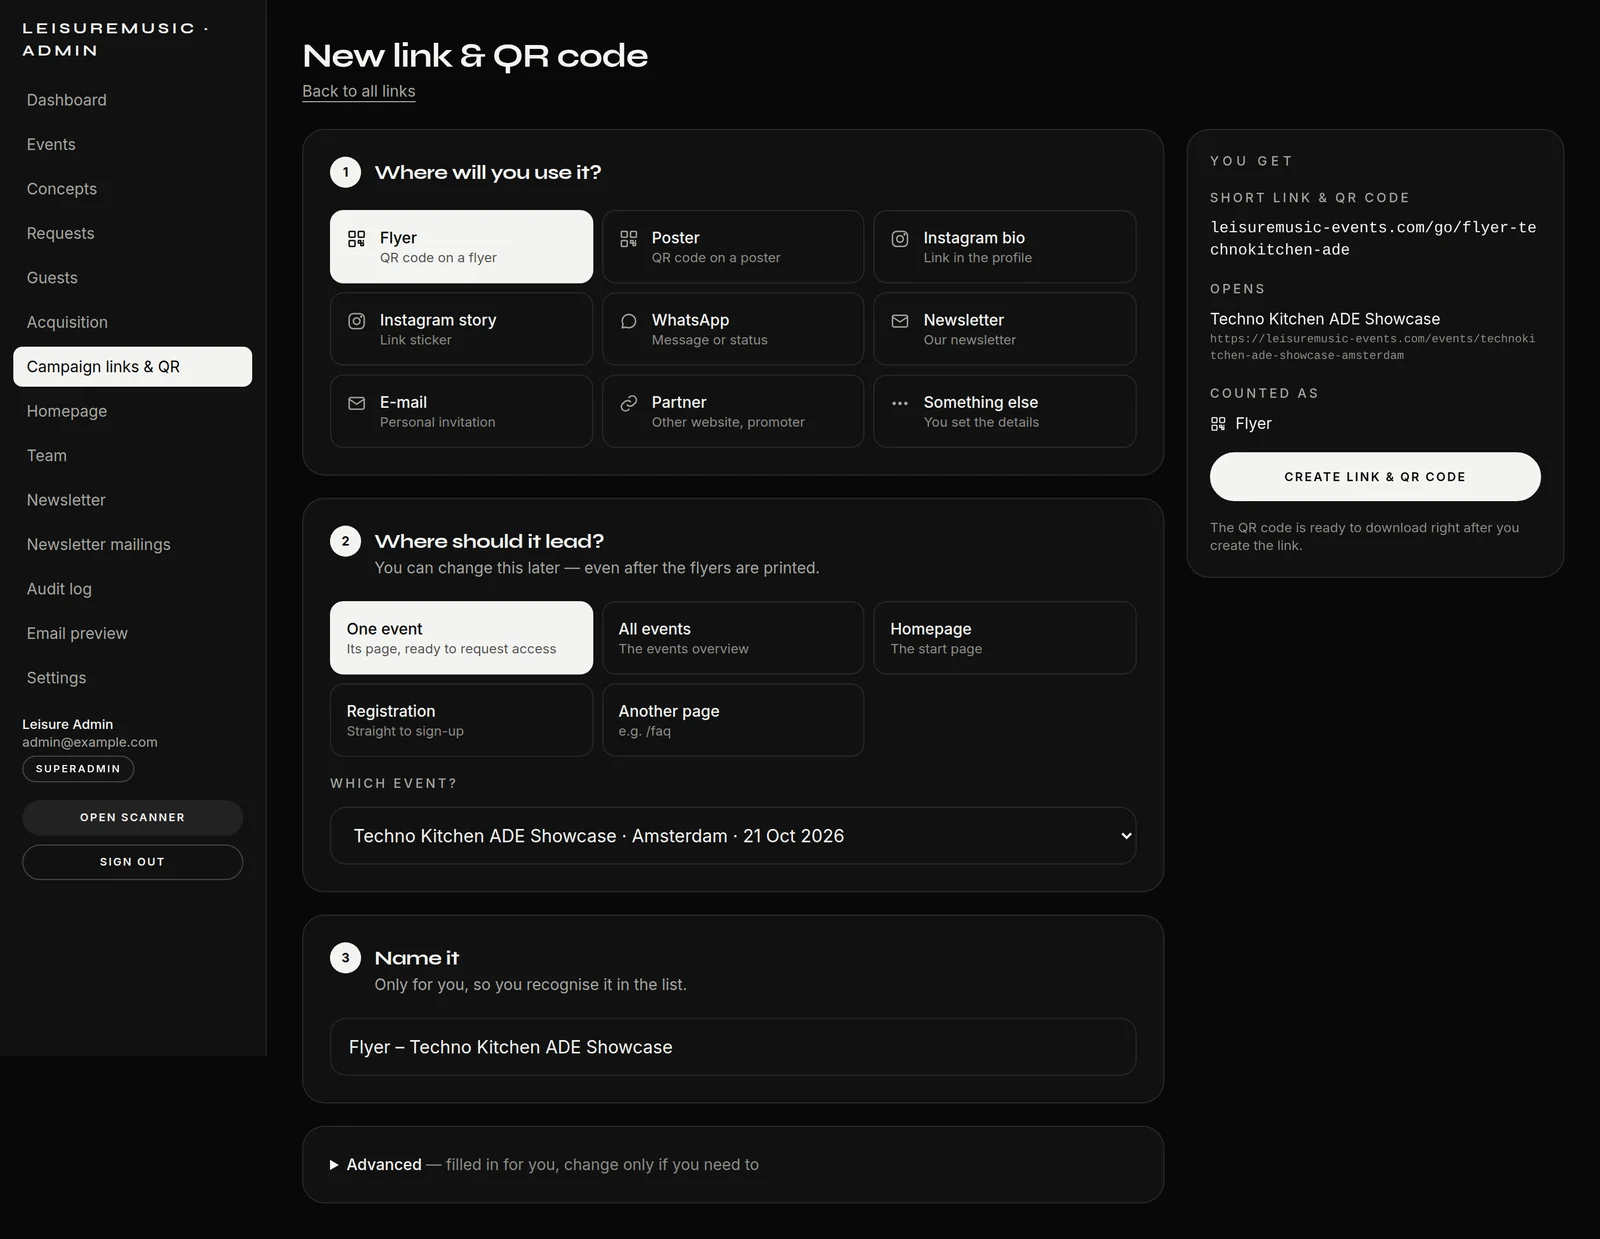Follow the Back to all links link
The image size is (1600, 1239).
(359, 91)
